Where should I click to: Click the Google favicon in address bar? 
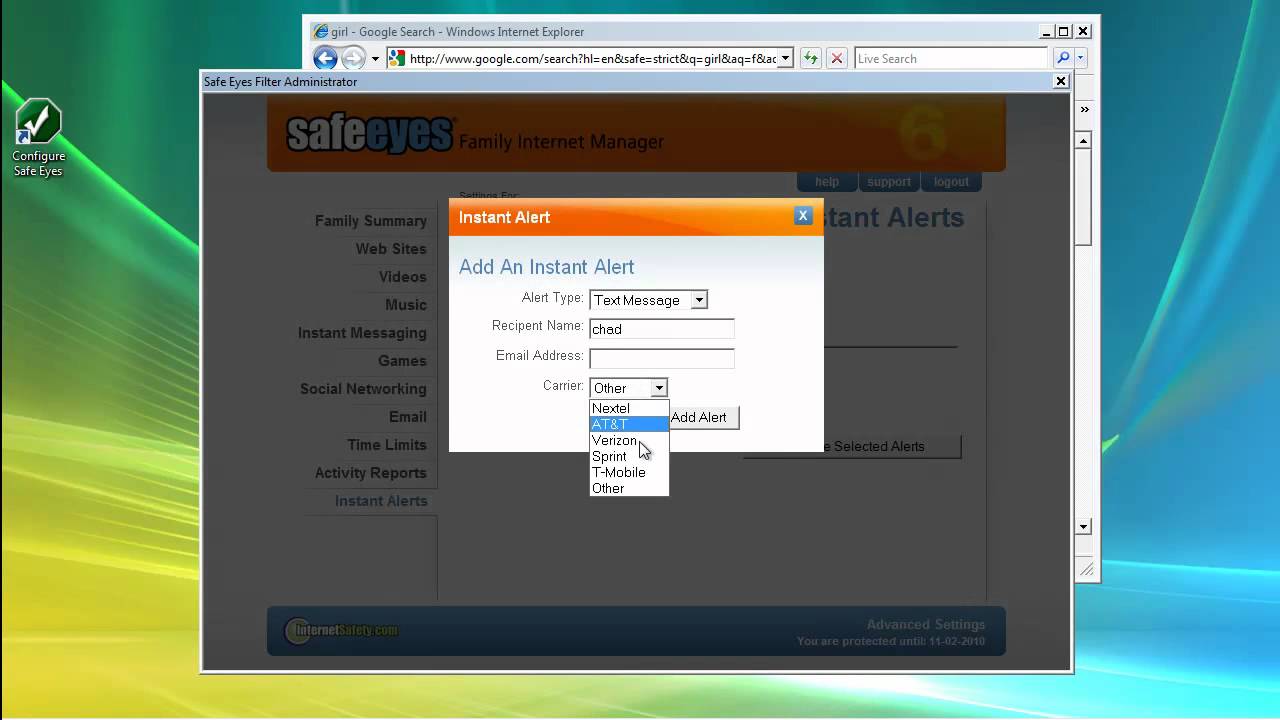pyautogui.click(x=397, y=58)
